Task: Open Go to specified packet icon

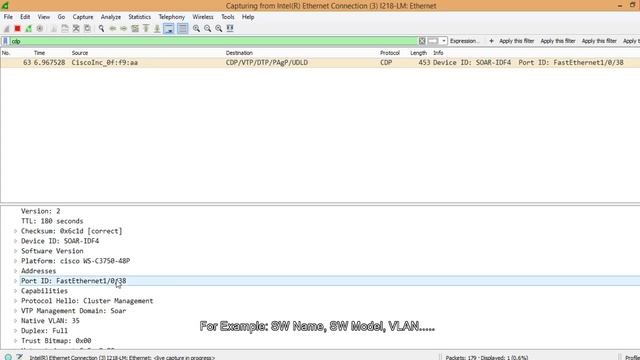Action: (x=135, y=29)
